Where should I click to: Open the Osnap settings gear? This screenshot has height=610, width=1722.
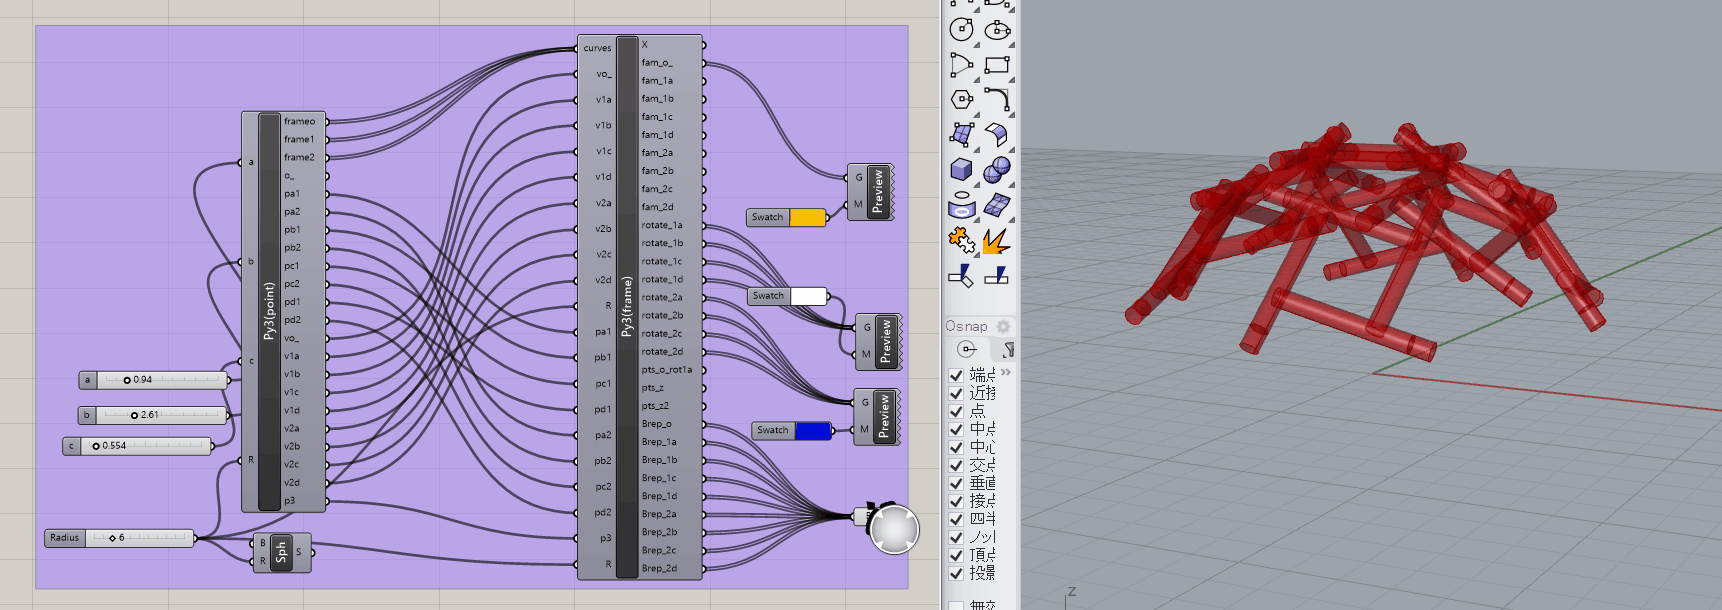1003,326
